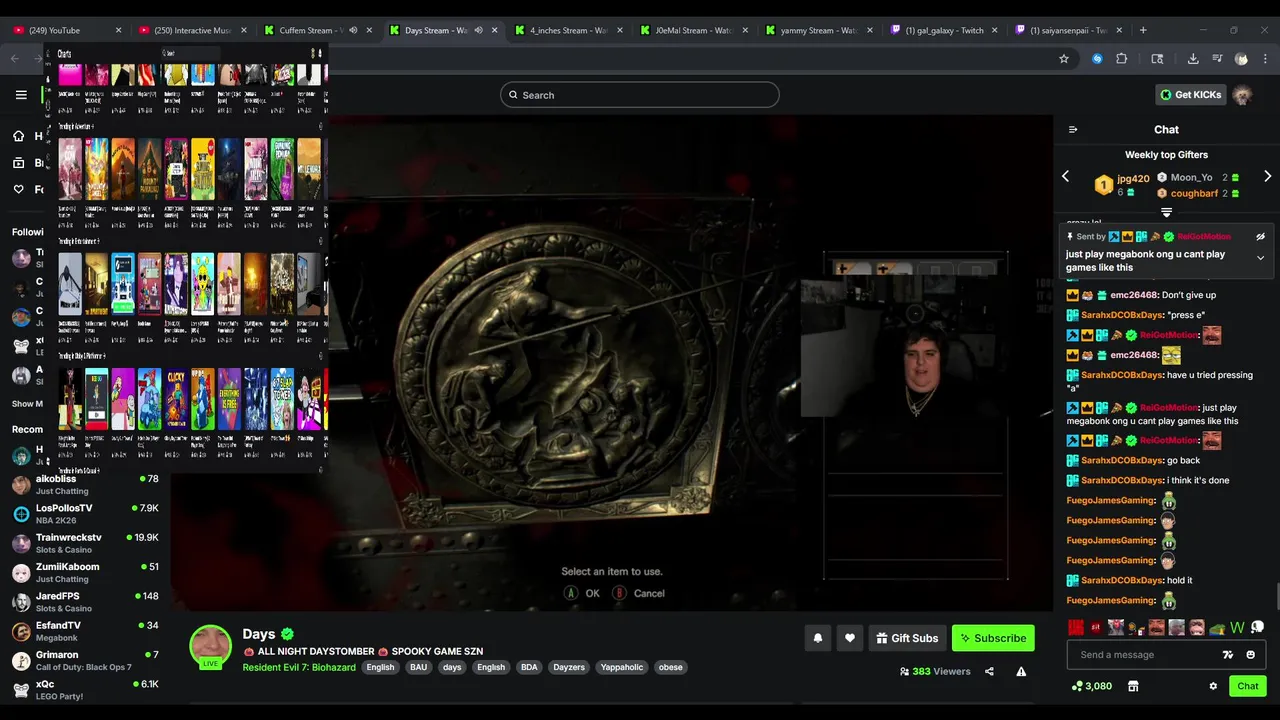The image size is (1280, 720).
Task: Click the Dayzers stream tag
Action: coord(569,667)
